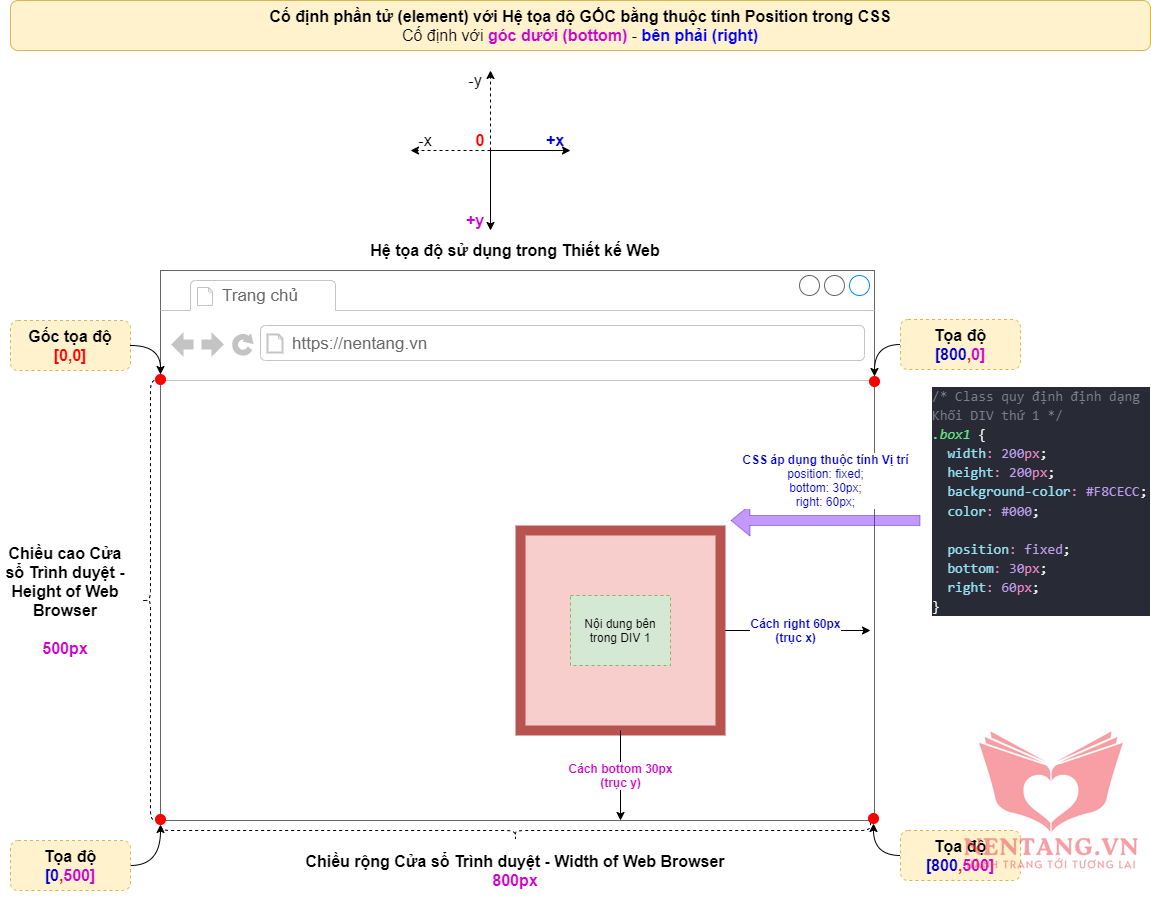Click the large purple left arrow
This screenshot has height=901, width=1151.
825,520
